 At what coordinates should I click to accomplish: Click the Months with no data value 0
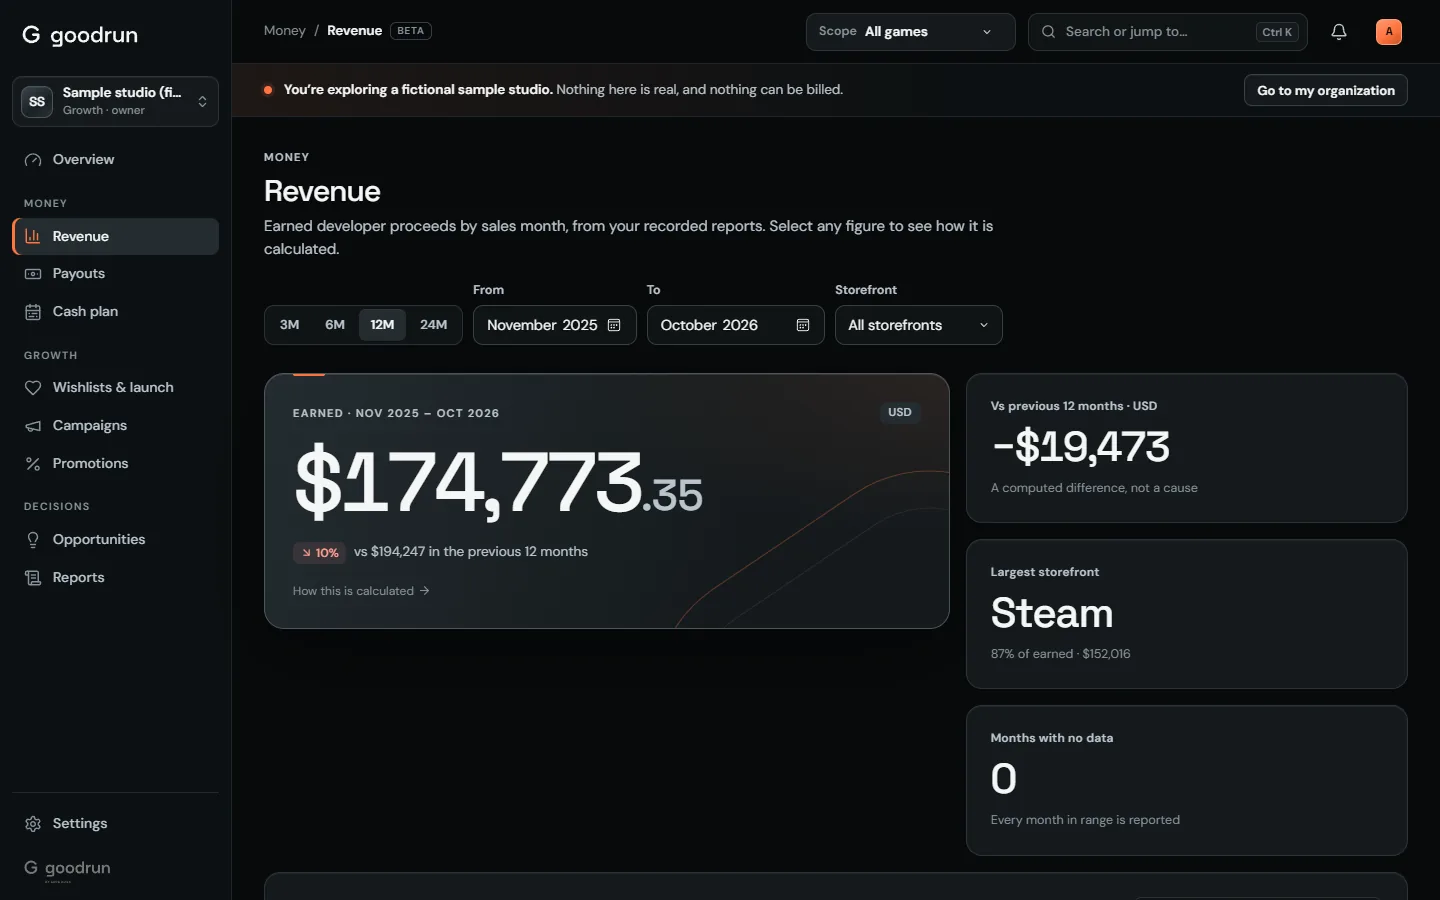point(1004,779)
